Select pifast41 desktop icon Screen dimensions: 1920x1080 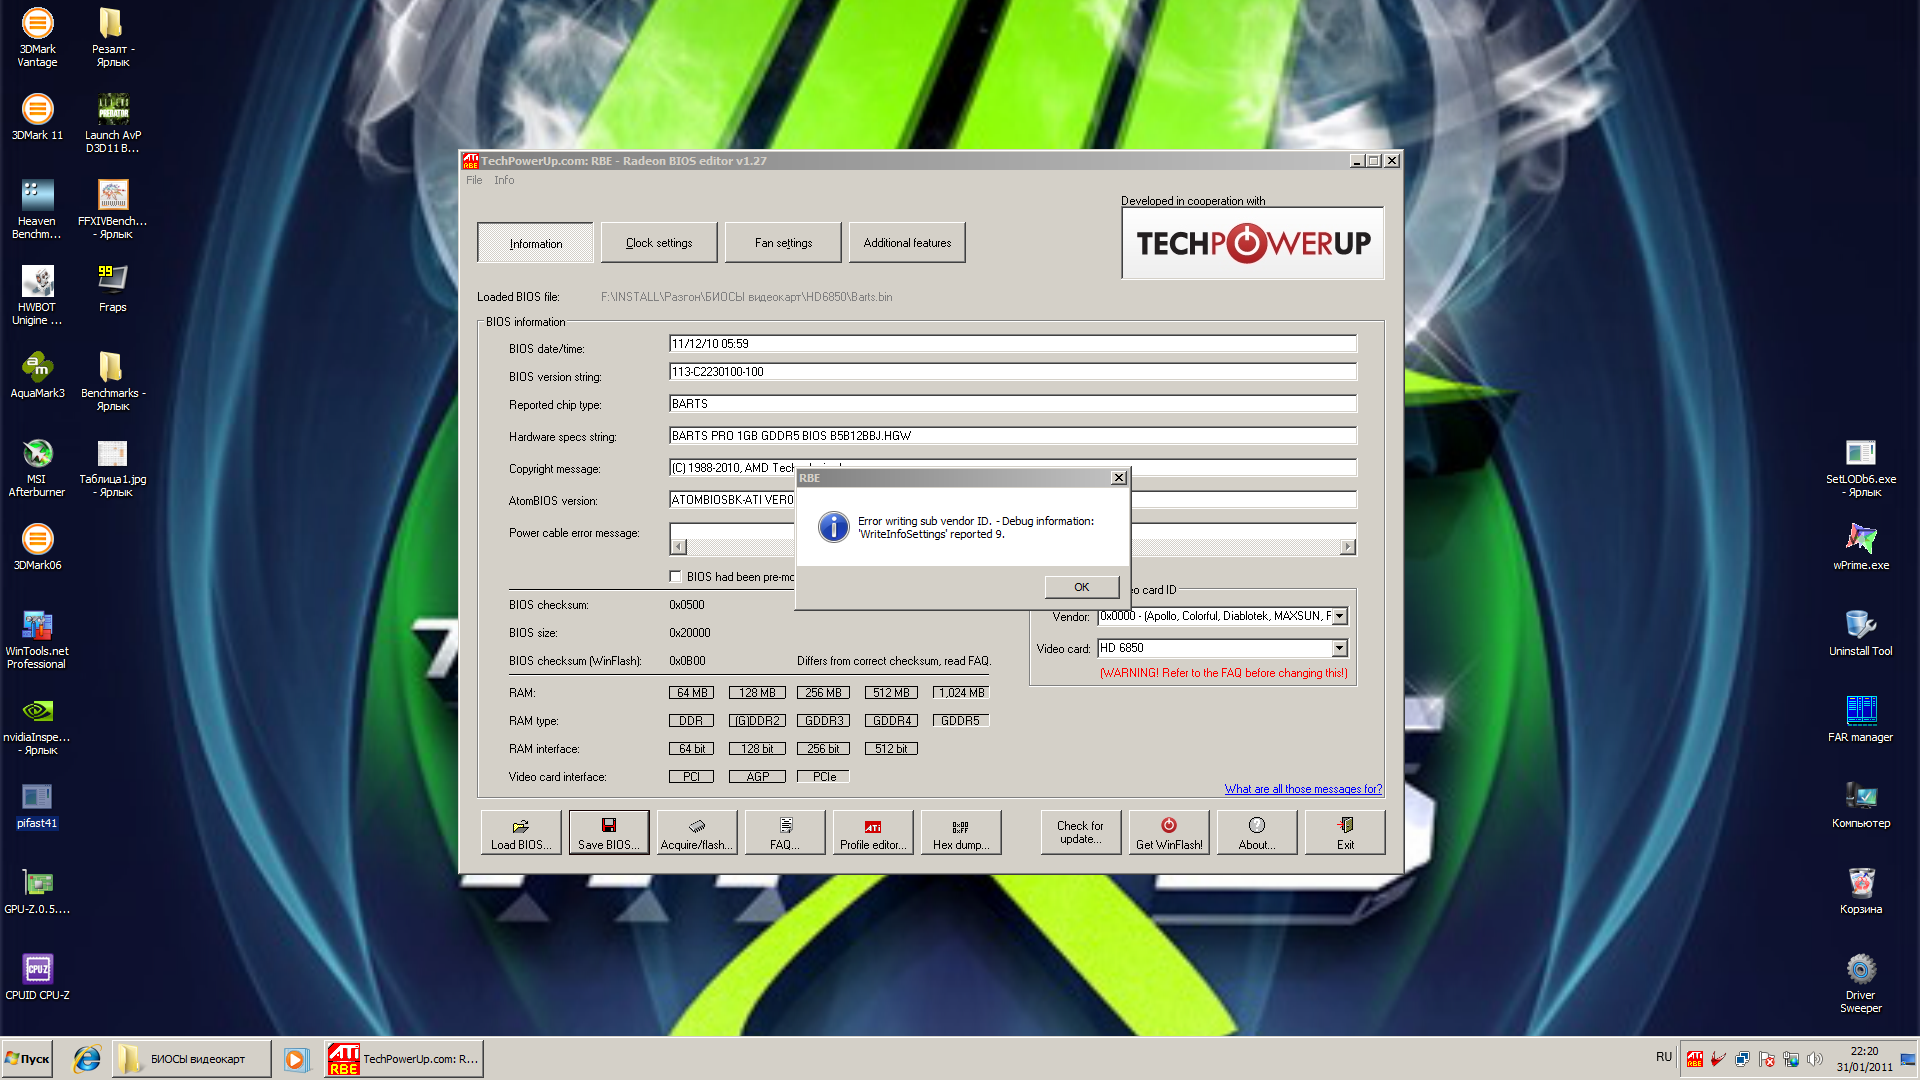coord(37,805)
